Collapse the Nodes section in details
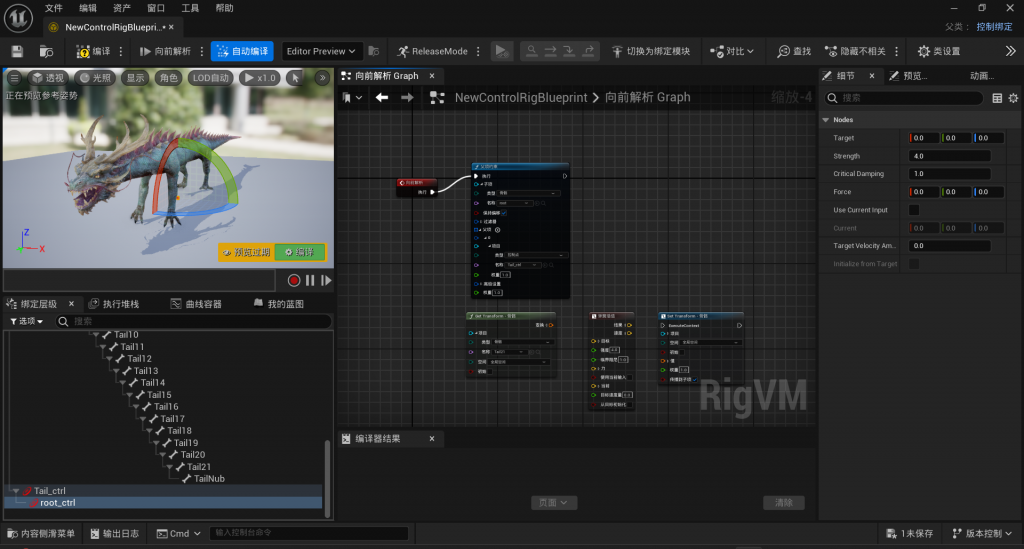The width and height of the screenshot is (1024, 549). pyautogui.click(x=826, y=120)
